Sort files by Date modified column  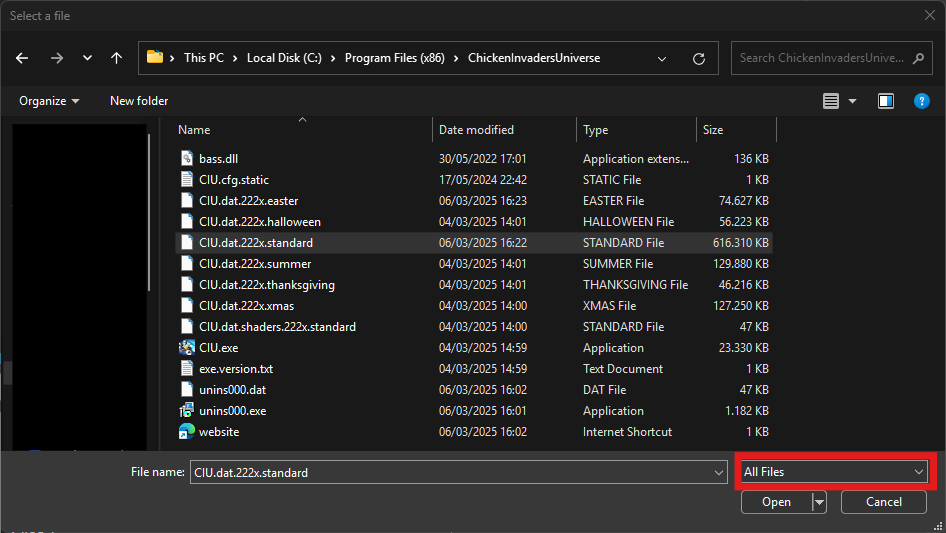click(476, 130)
